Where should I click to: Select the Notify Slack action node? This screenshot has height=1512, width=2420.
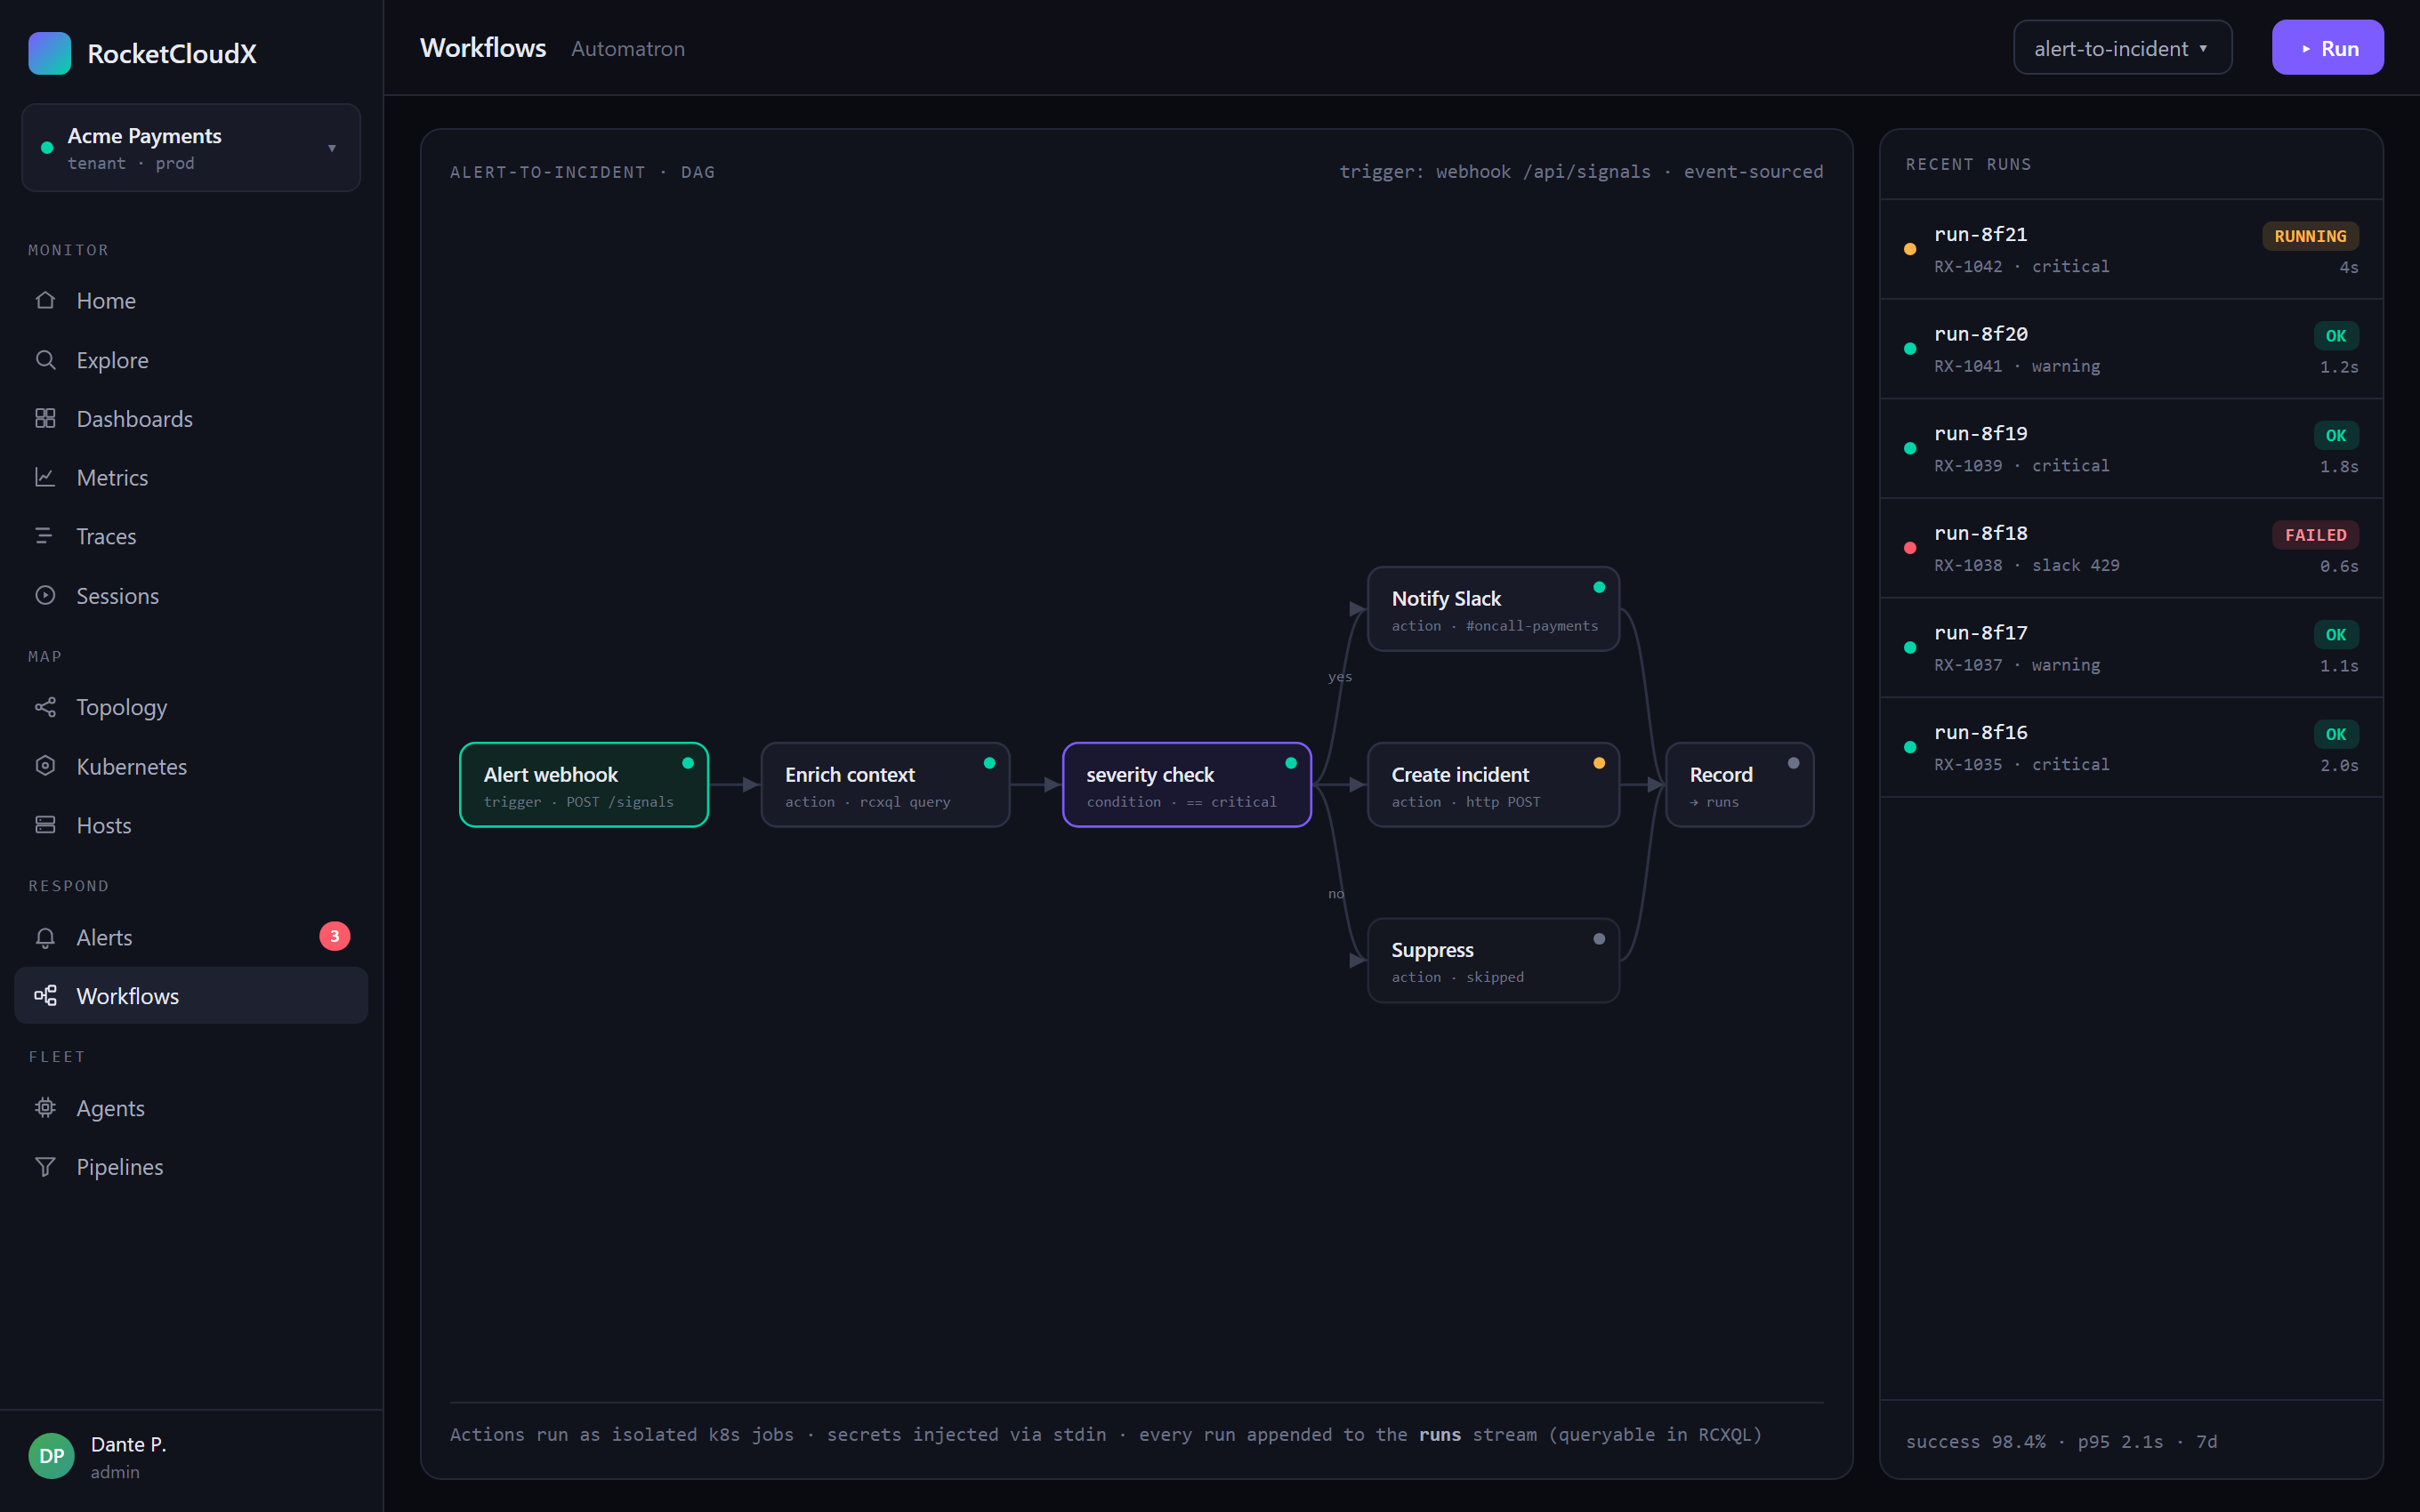(x=1493, y=609)
